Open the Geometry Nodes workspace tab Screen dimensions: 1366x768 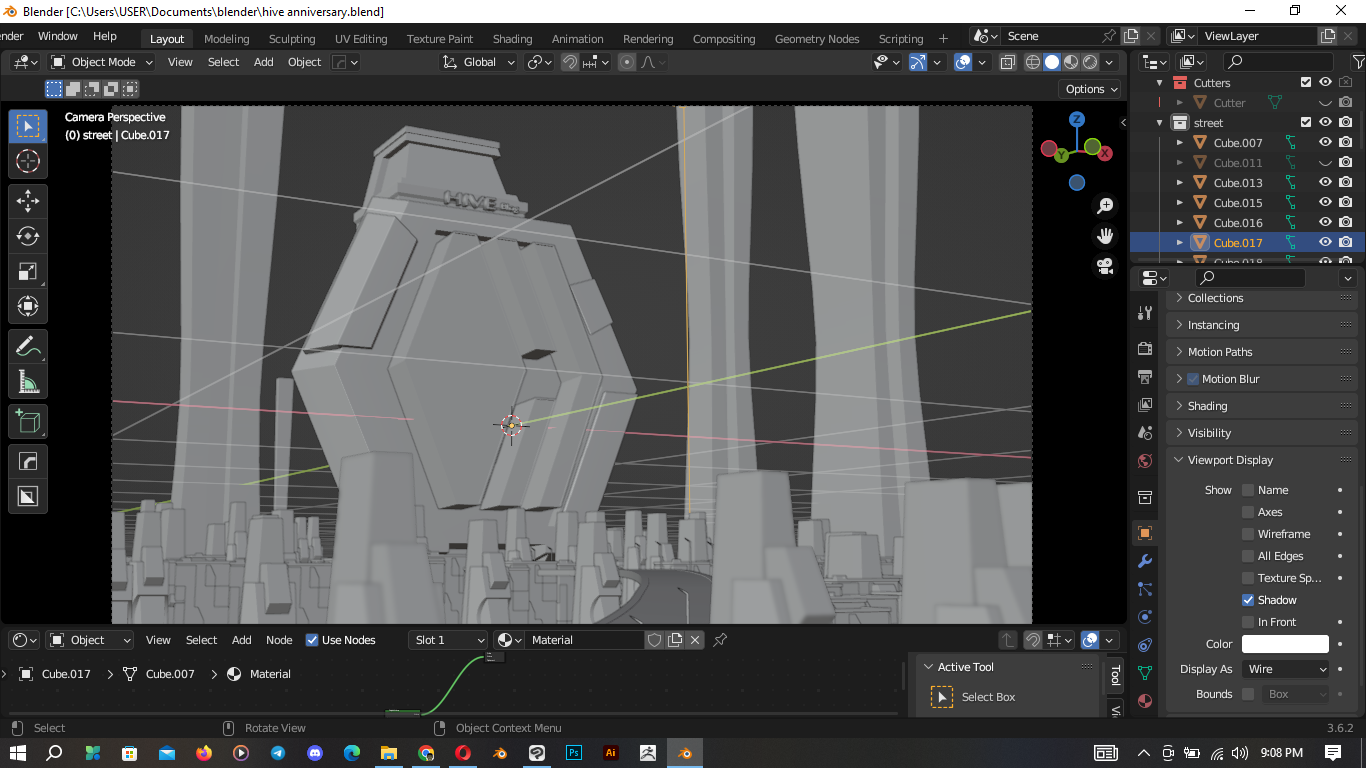click(x=817, y=39)
